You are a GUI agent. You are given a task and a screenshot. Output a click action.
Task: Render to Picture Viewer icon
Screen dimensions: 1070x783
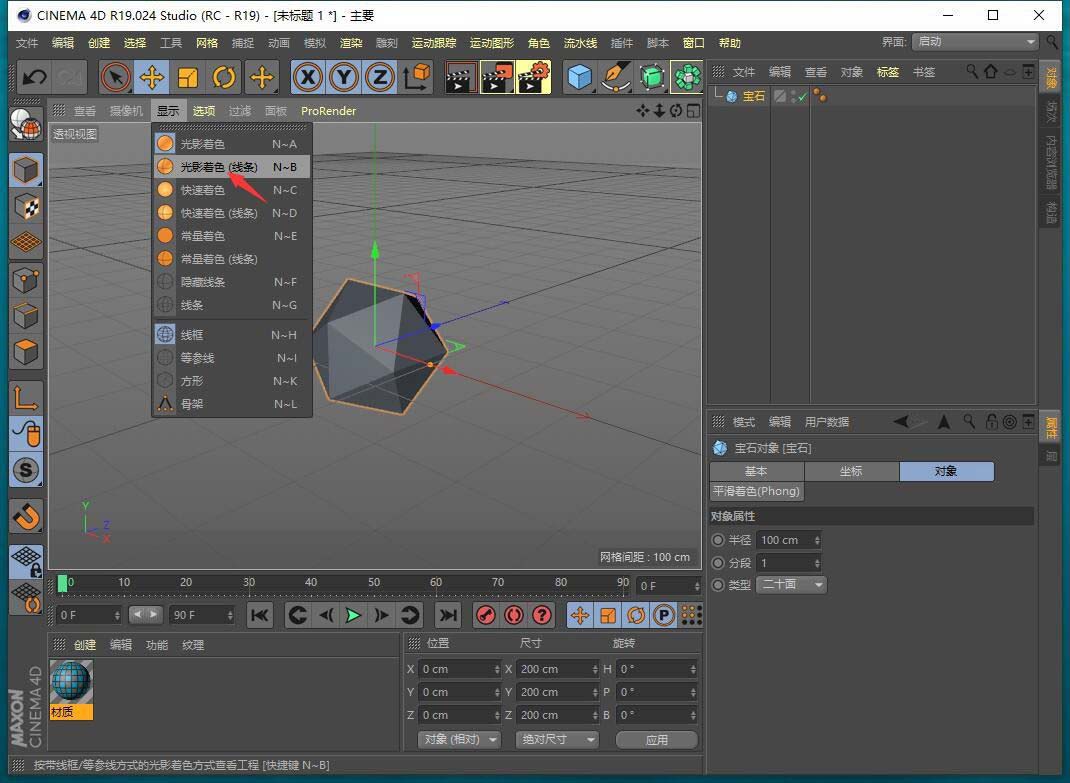click(497, 77)
